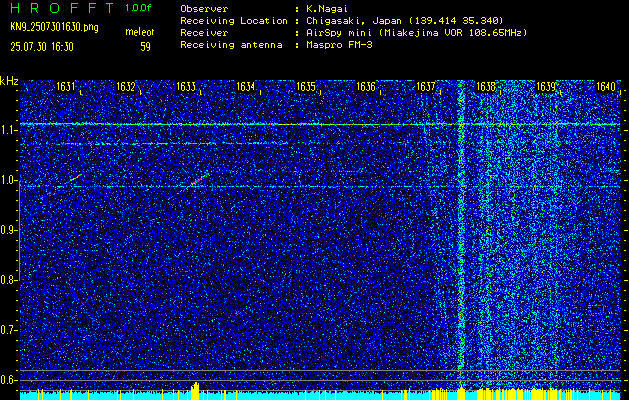The width and height of the screenshot is (629, 400).
Task: Click the 1638 time marker
Action: coord(486,86)
